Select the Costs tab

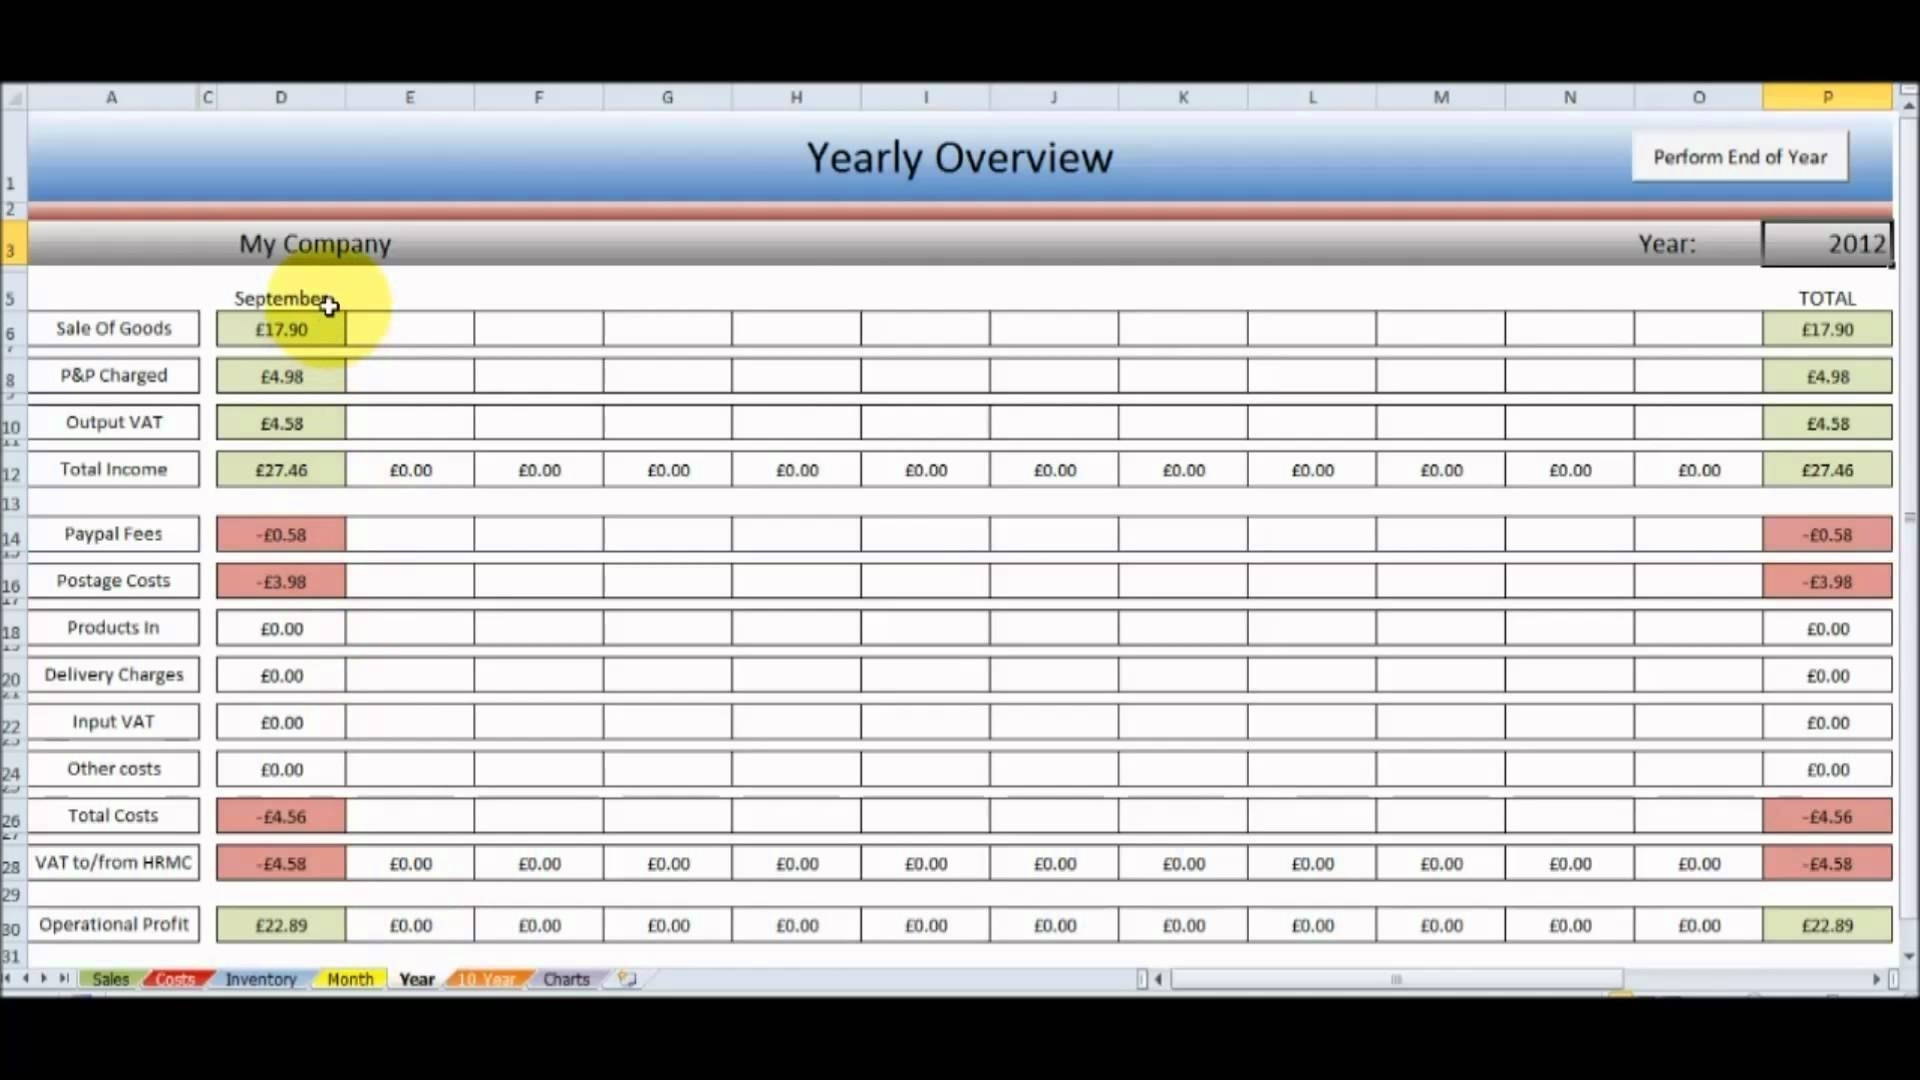coord(173,978)
